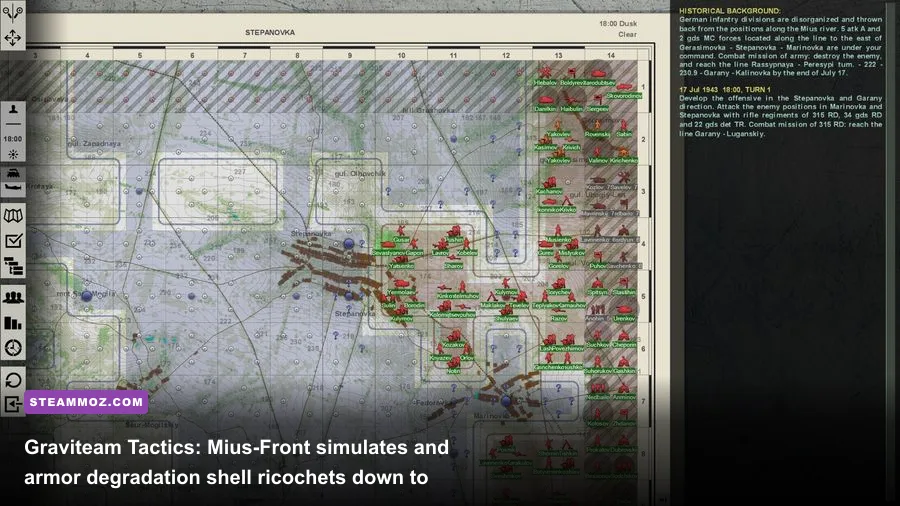Select the Gusar unit marker
This screenshot has width=900, height=506.
click(x=401, y=233)
